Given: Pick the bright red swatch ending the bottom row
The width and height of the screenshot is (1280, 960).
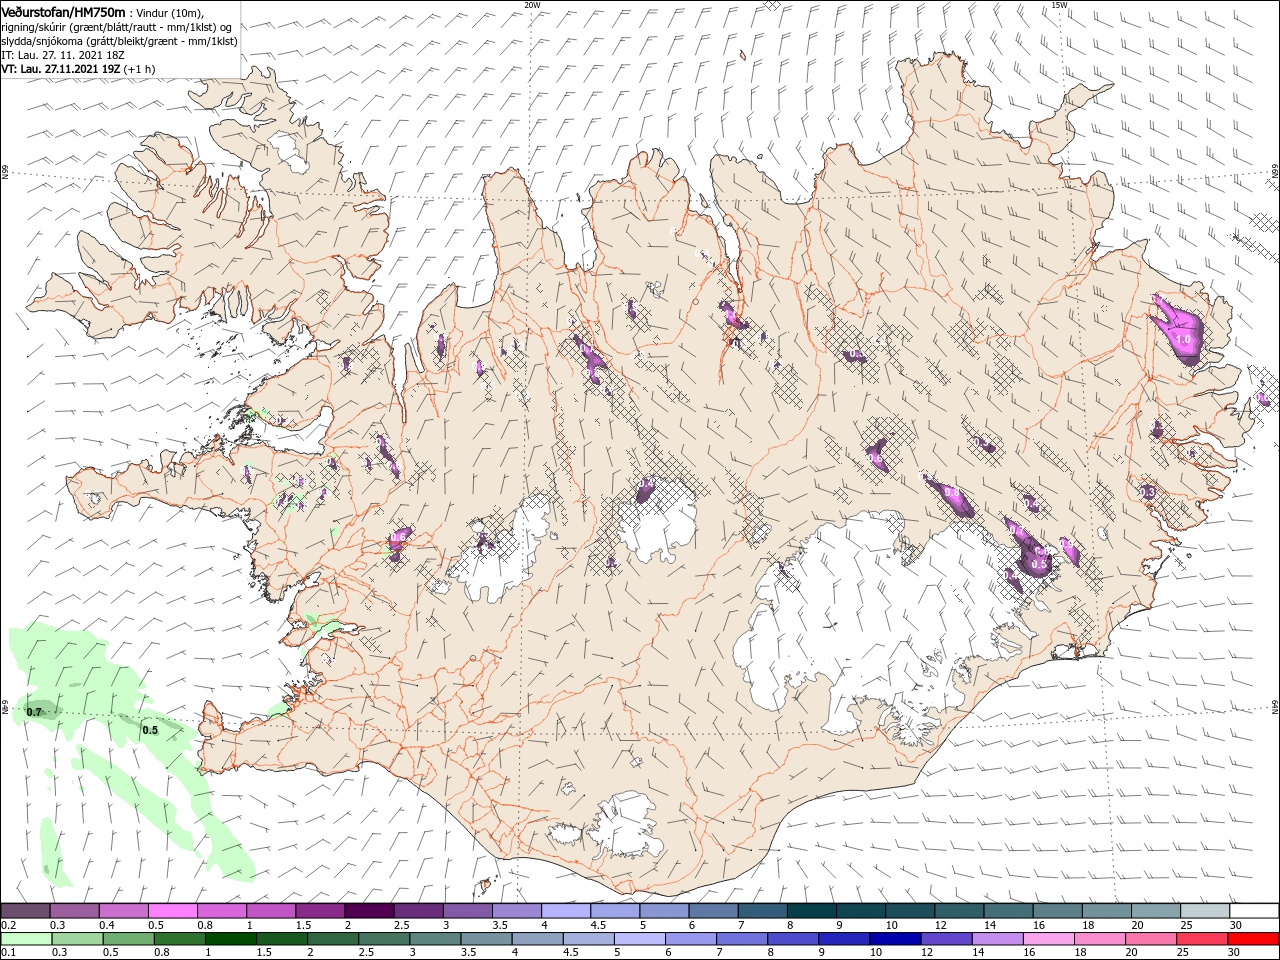Looking at the screenshot, I should pos(1255,939).
